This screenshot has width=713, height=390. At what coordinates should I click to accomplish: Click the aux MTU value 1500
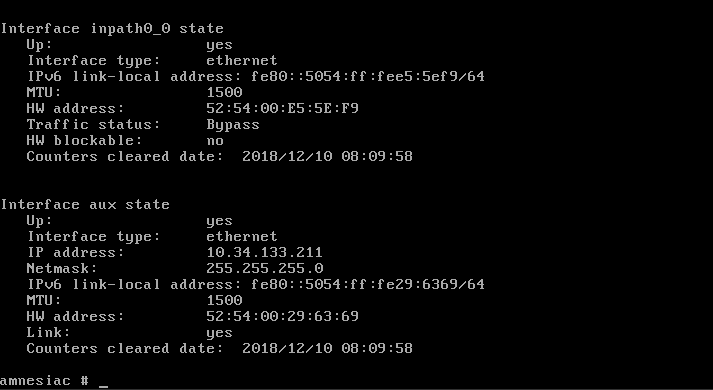224,300
